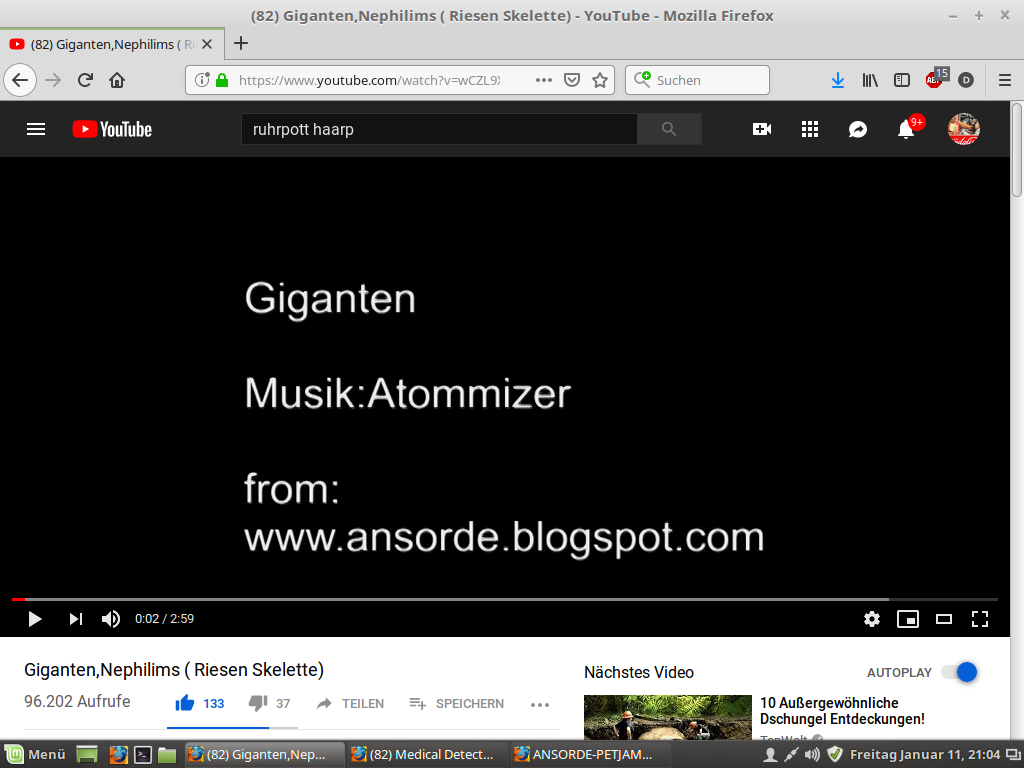Click the green padlock security icon

pos(222,80)
